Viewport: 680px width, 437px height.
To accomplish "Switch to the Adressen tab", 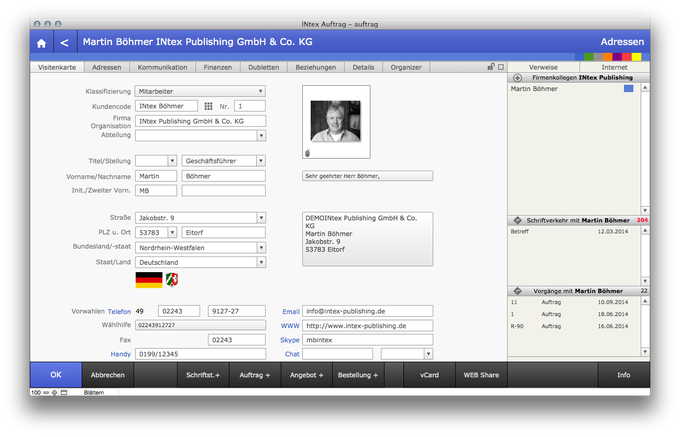I will (107, 67).
